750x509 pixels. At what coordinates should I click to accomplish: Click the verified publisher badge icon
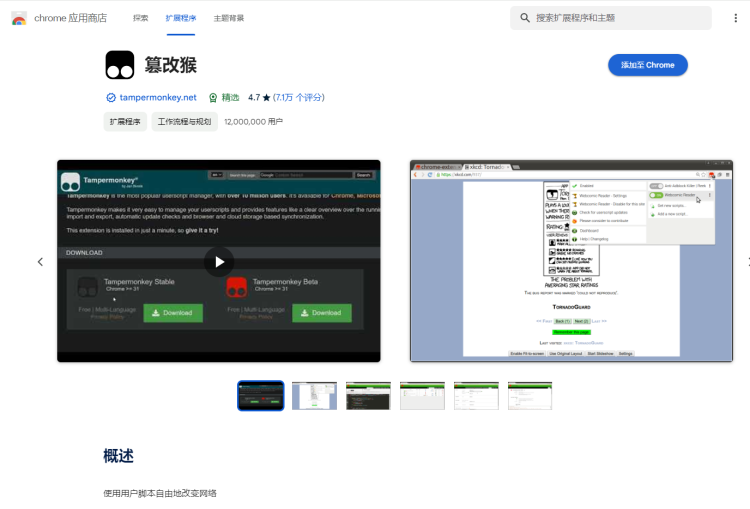[x=111, y=98]
